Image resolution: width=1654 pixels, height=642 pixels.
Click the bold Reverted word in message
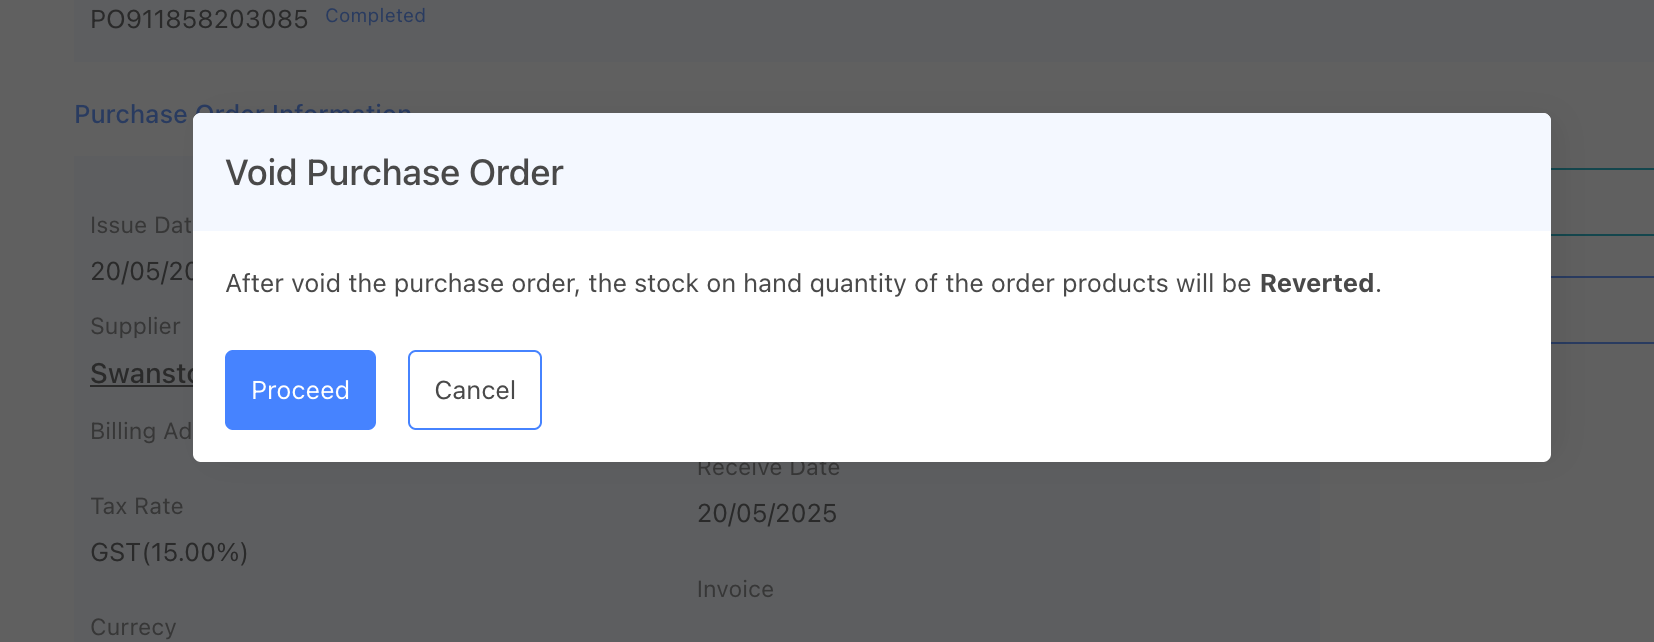(x=1316, y=284)
